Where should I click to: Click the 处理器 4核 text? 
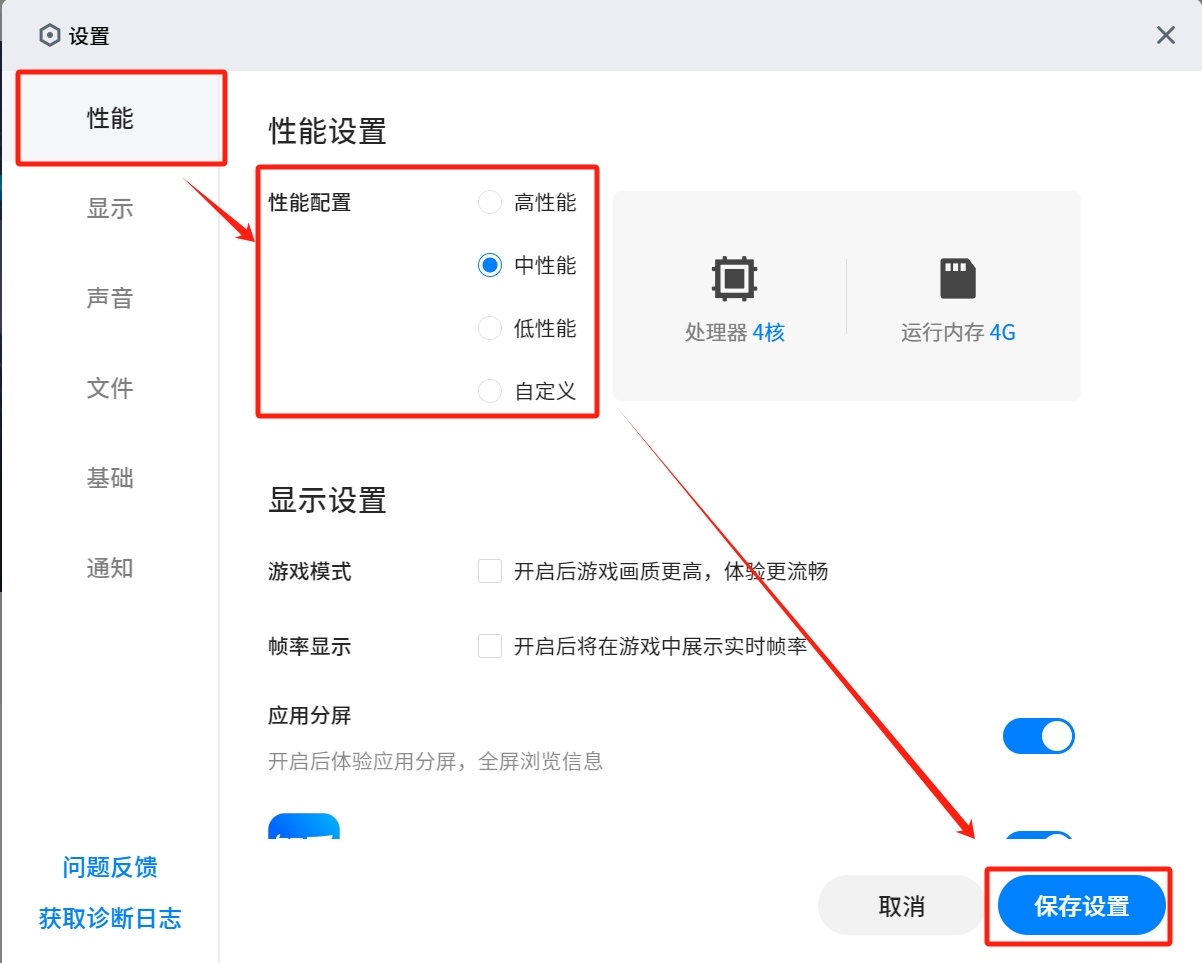pos(735,333)
